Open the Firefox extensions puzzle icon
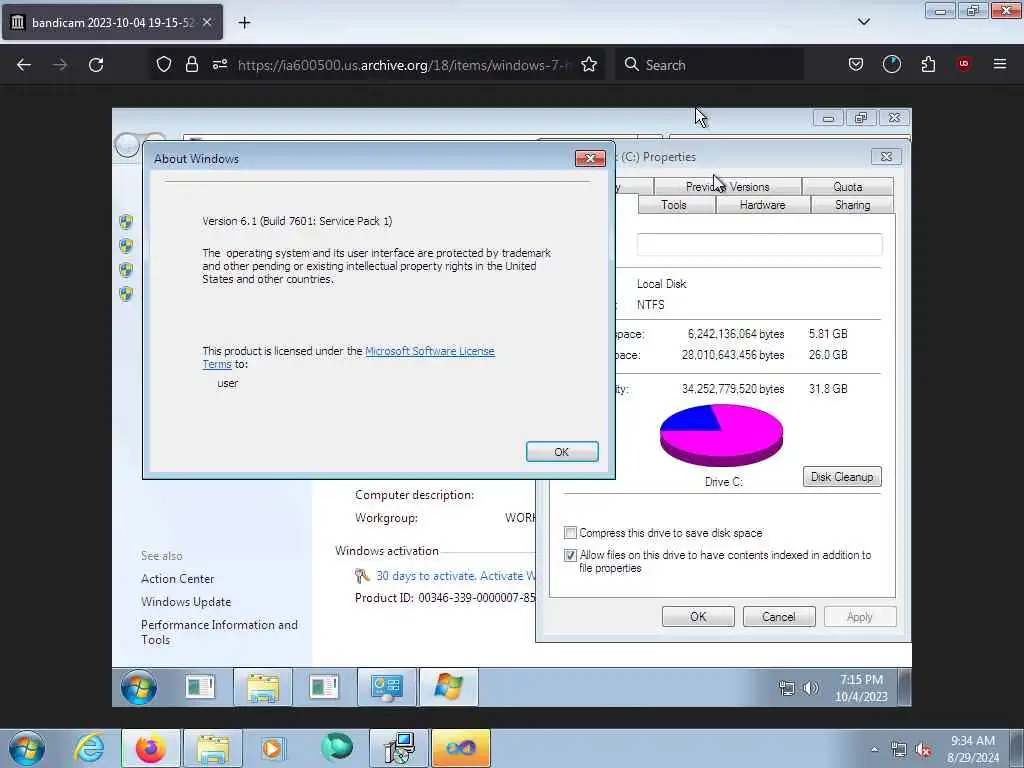 (x=928, y=64)
